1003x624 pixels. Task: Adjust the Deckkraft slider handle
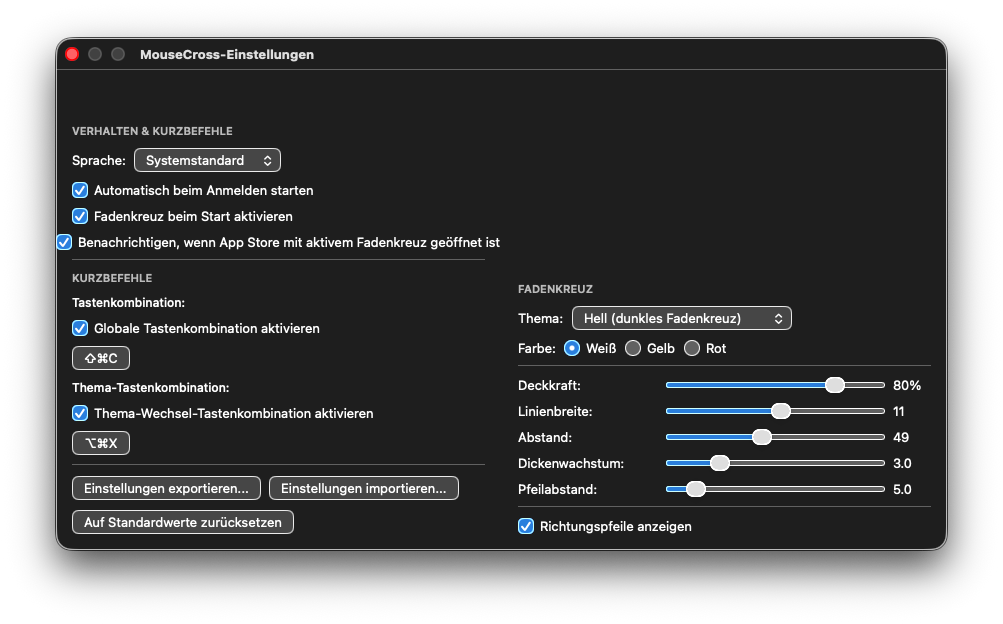point(835,384)
